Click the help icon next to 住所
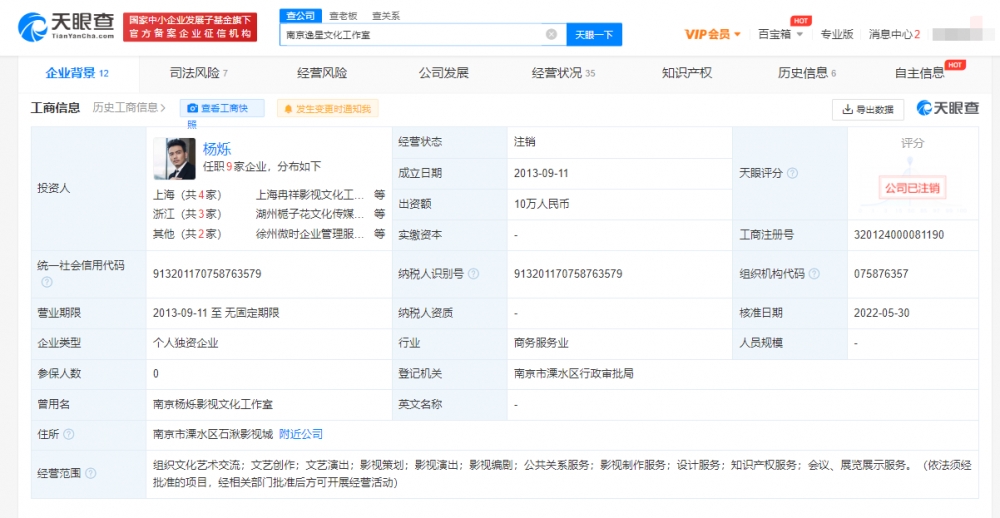 coord(68,434)
